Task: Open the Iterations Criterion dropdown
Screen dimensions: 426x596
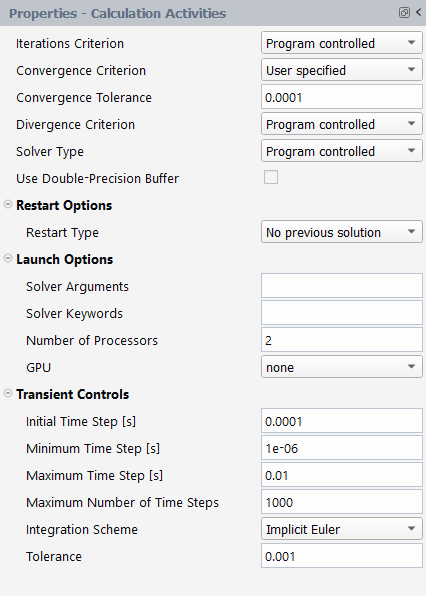Action: 342,43
